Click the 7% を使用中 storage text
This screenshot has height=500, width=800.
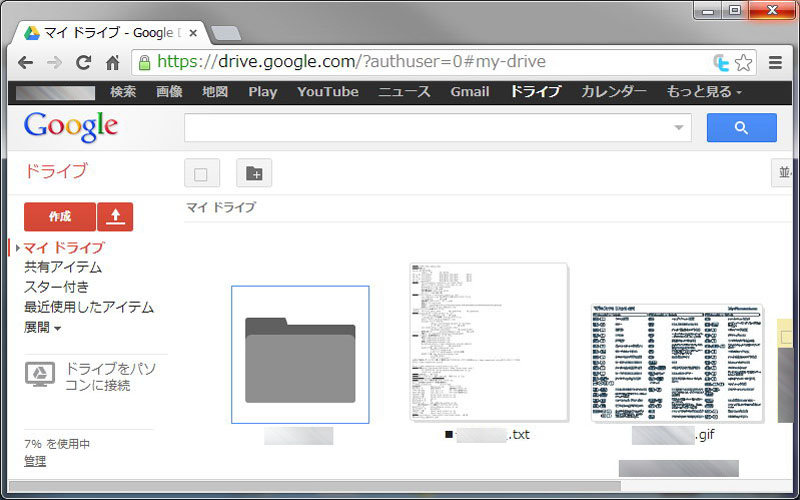pyautogui.click(x=57, y=444)
